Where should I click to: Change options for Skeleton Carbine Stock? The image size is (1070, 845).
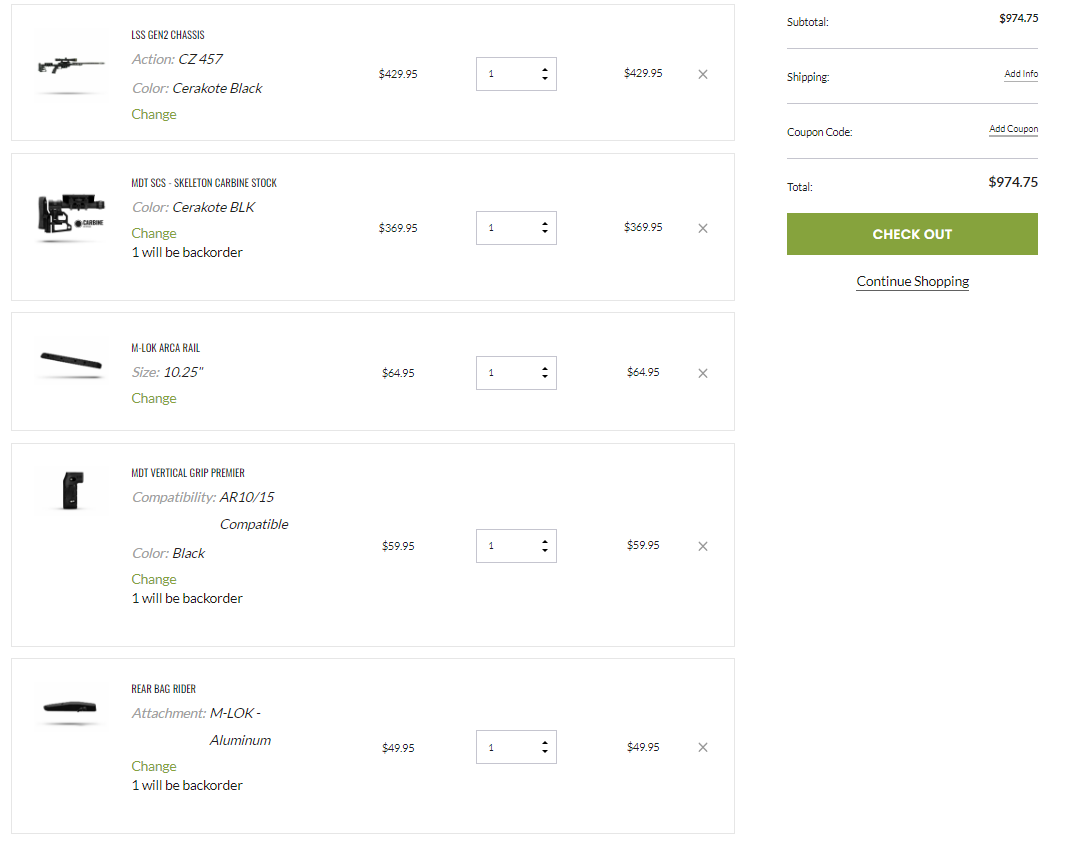pyautogui.click(x=154, y=233)
